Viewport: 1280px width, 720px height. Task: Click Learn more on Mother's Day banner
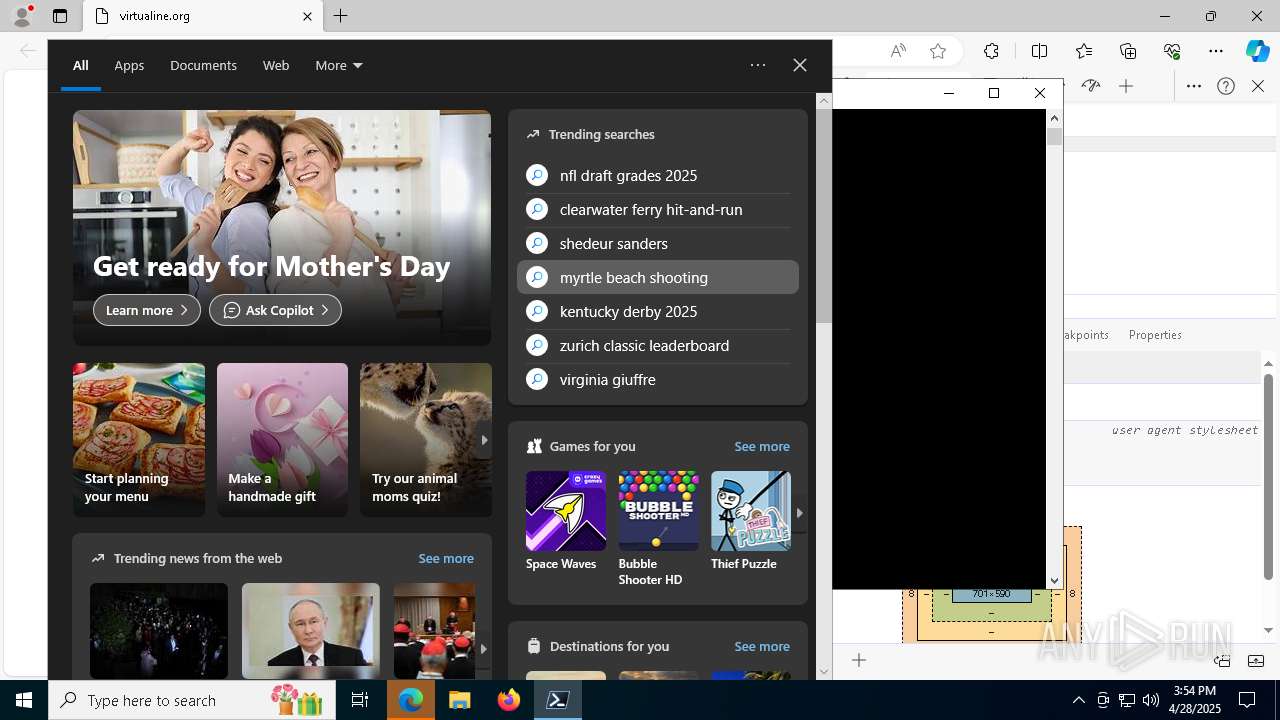click(x=147, y=310)
